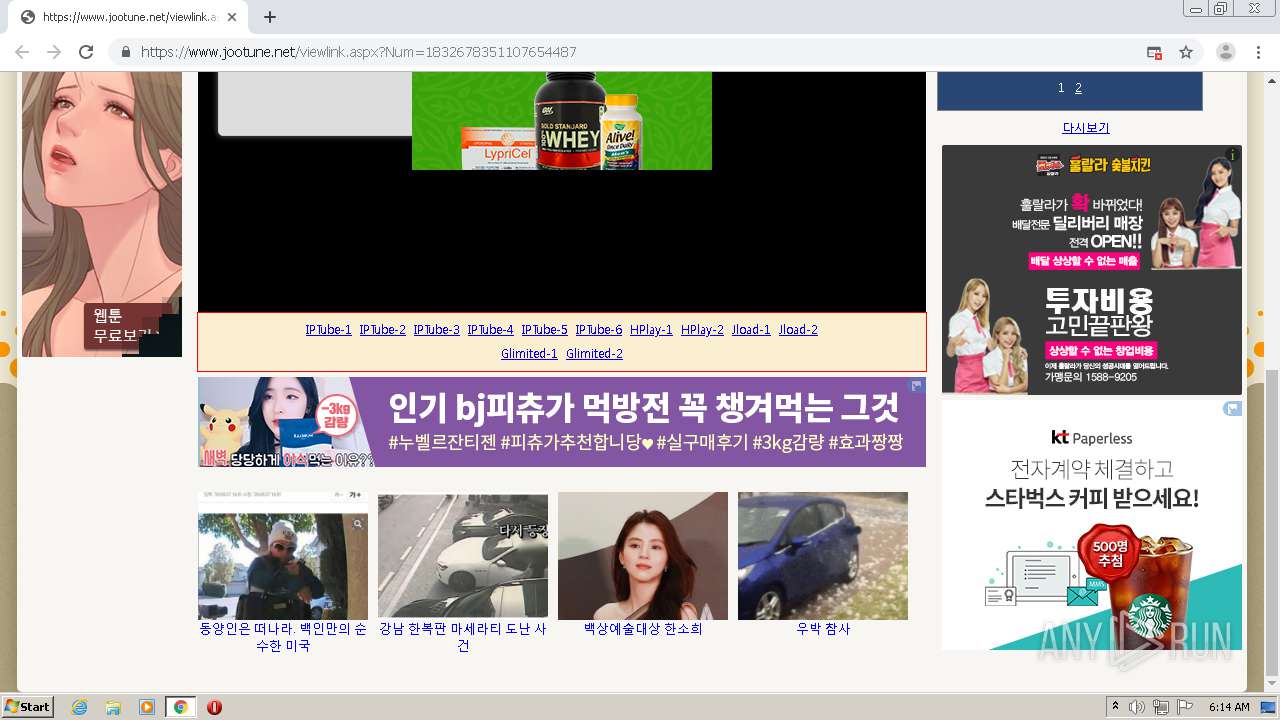Click the WHEY supplement ad in video area

[x=562, y=120]
